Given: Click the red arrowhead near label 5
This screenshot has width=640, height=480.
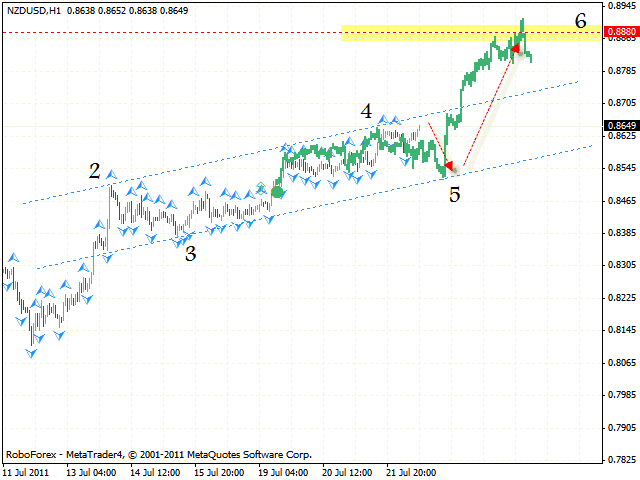Looking at the screenshot, I should (448, 165).
